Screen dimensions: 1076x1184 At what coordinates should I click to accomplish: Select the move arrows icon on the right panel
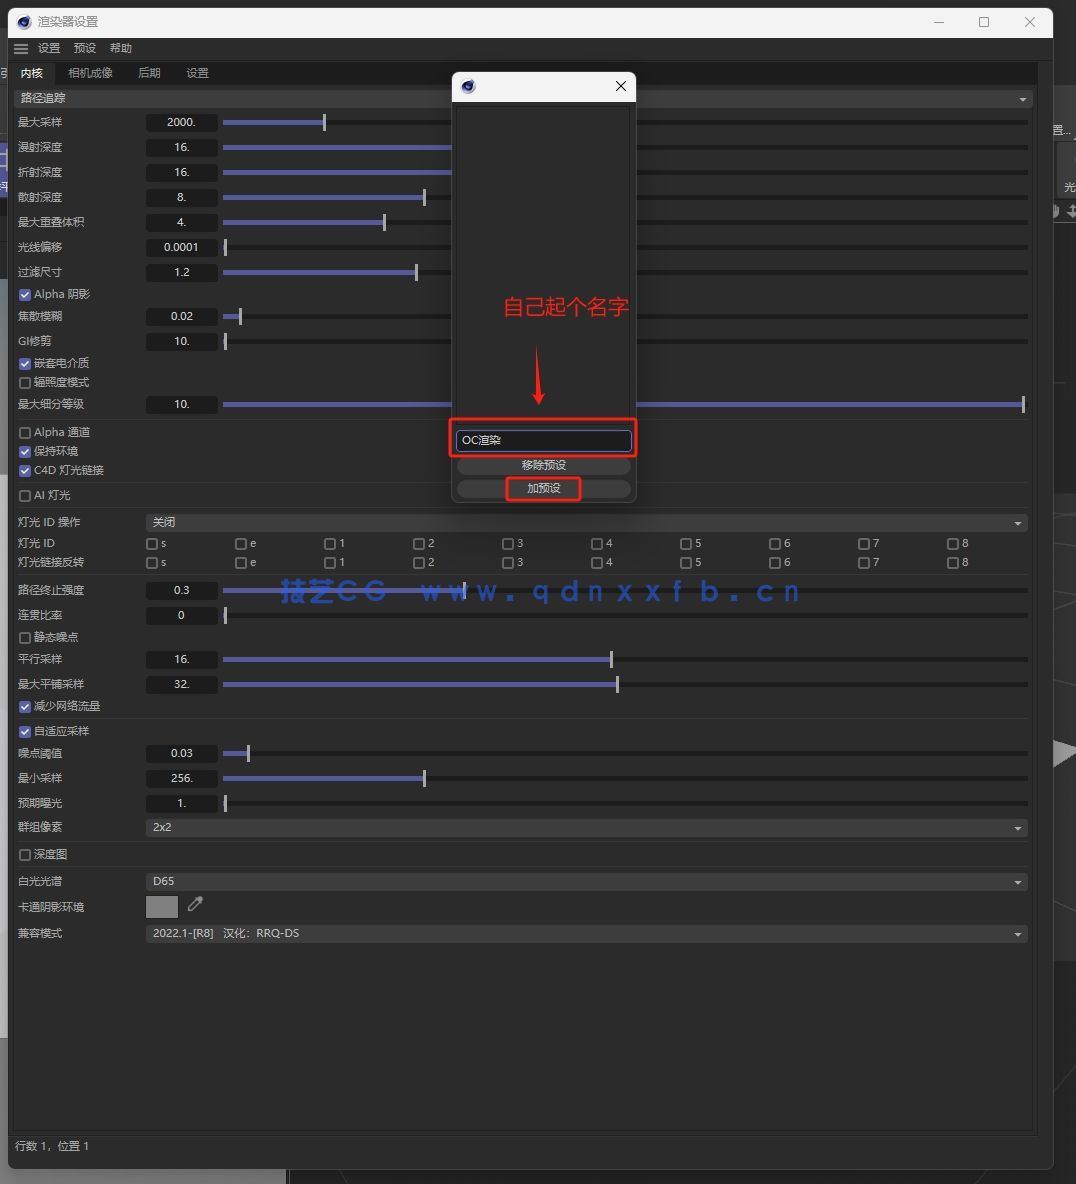click(x=1070, y=210)
